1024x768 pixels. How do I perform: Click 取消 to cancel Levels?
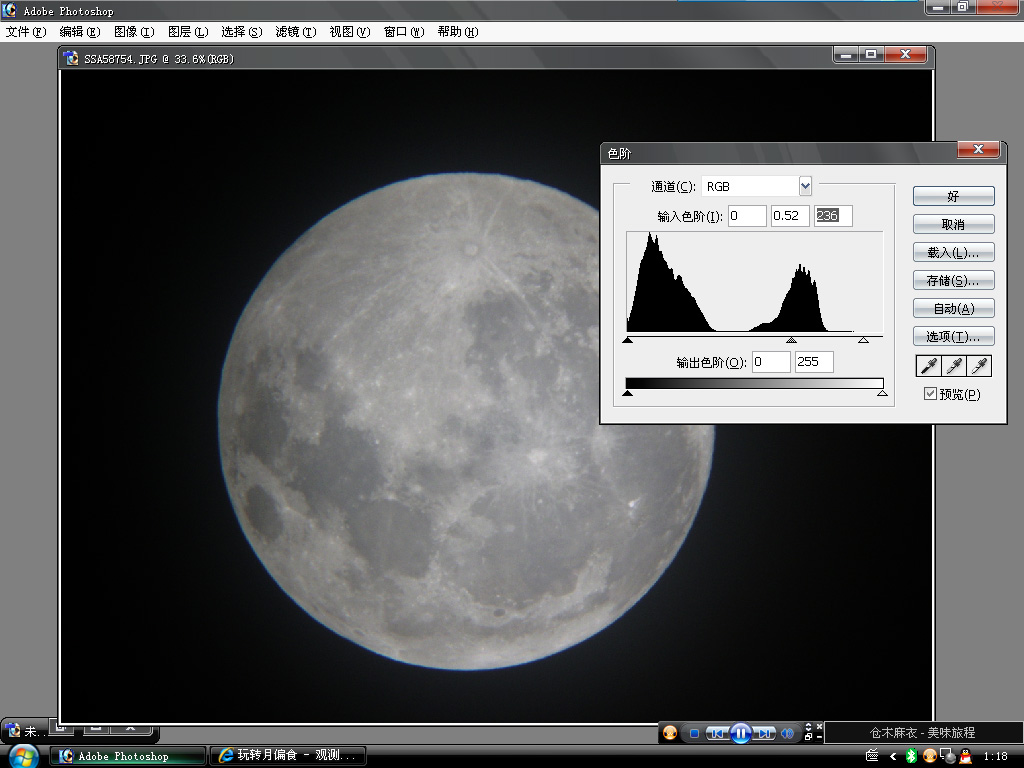[953, 224]
